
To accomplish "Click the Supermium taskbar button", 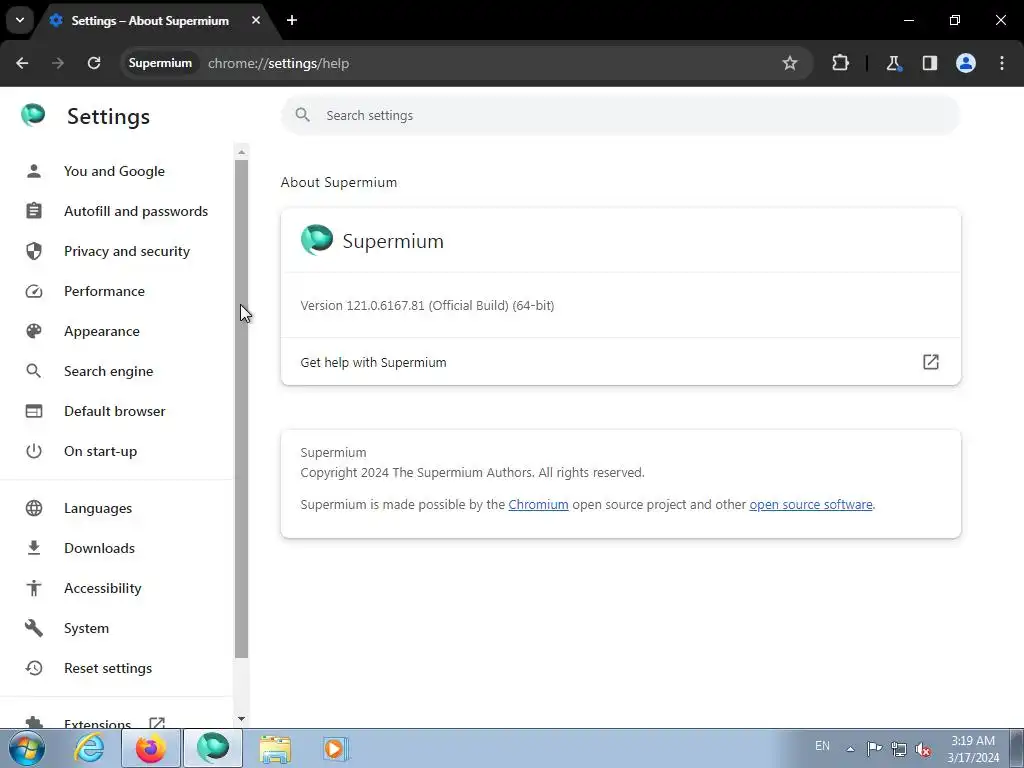I will (213, 748).
